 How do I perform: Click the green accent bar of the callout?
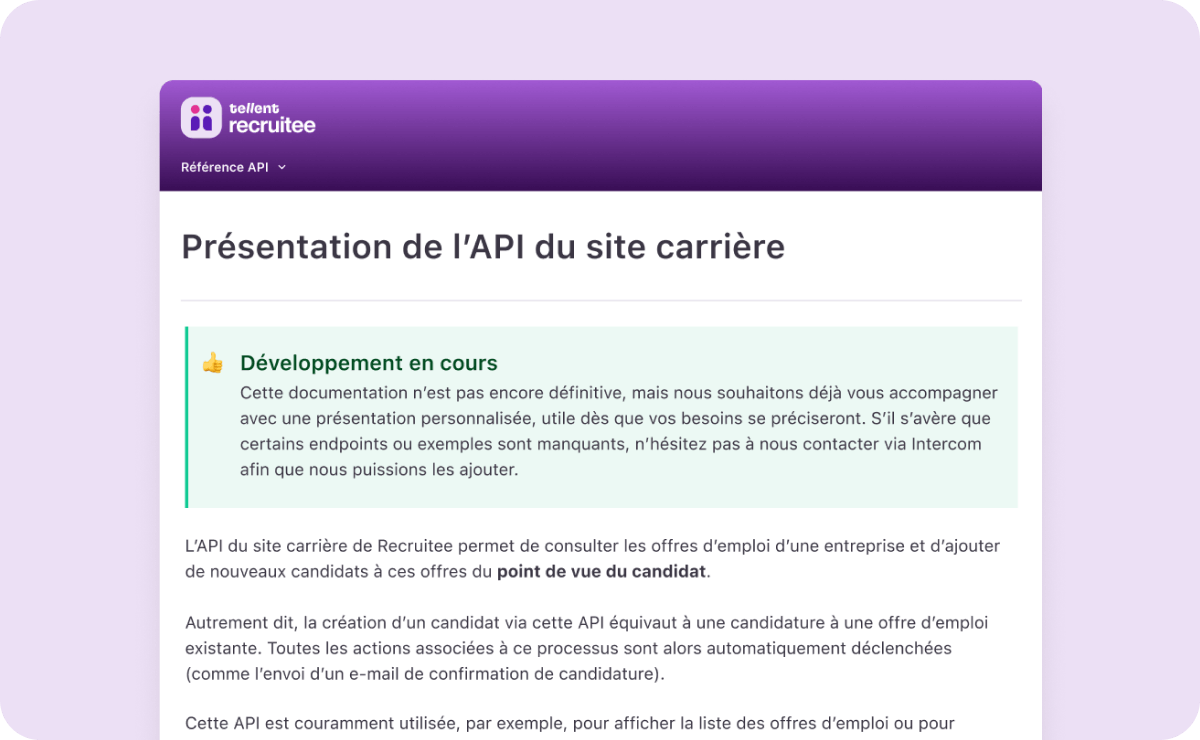pyautogui.click(x=186, y=418)
